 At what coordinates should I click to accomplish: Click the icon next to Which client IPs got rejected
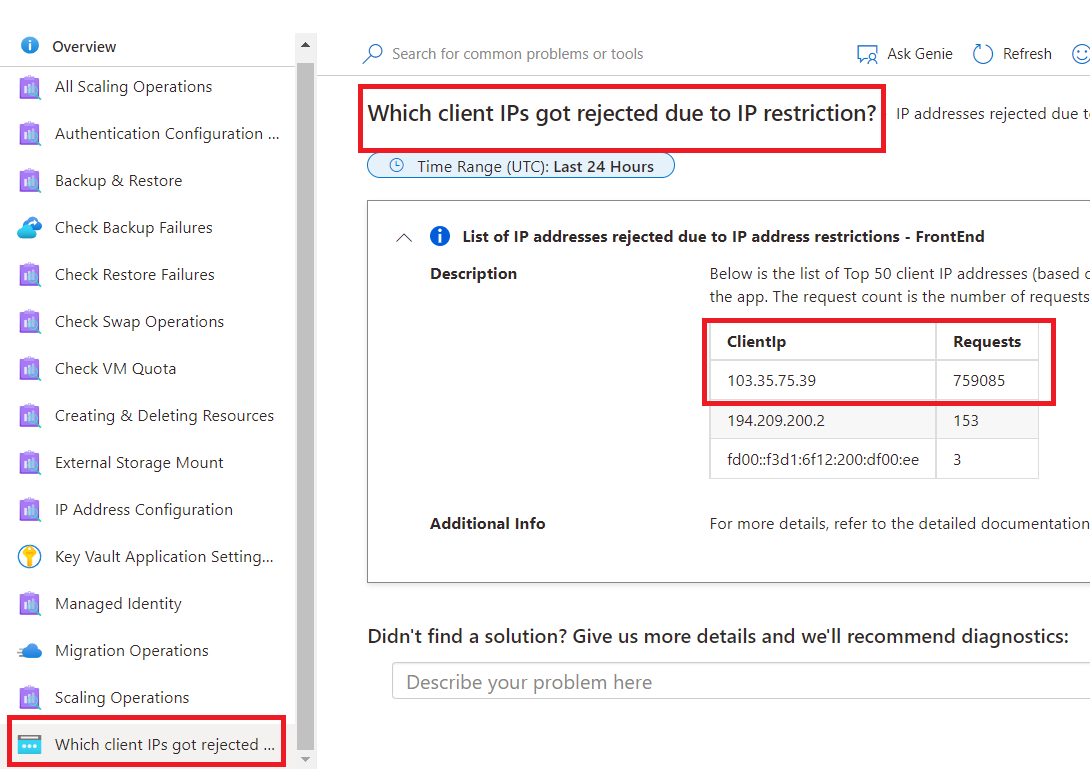click(32, 742)
